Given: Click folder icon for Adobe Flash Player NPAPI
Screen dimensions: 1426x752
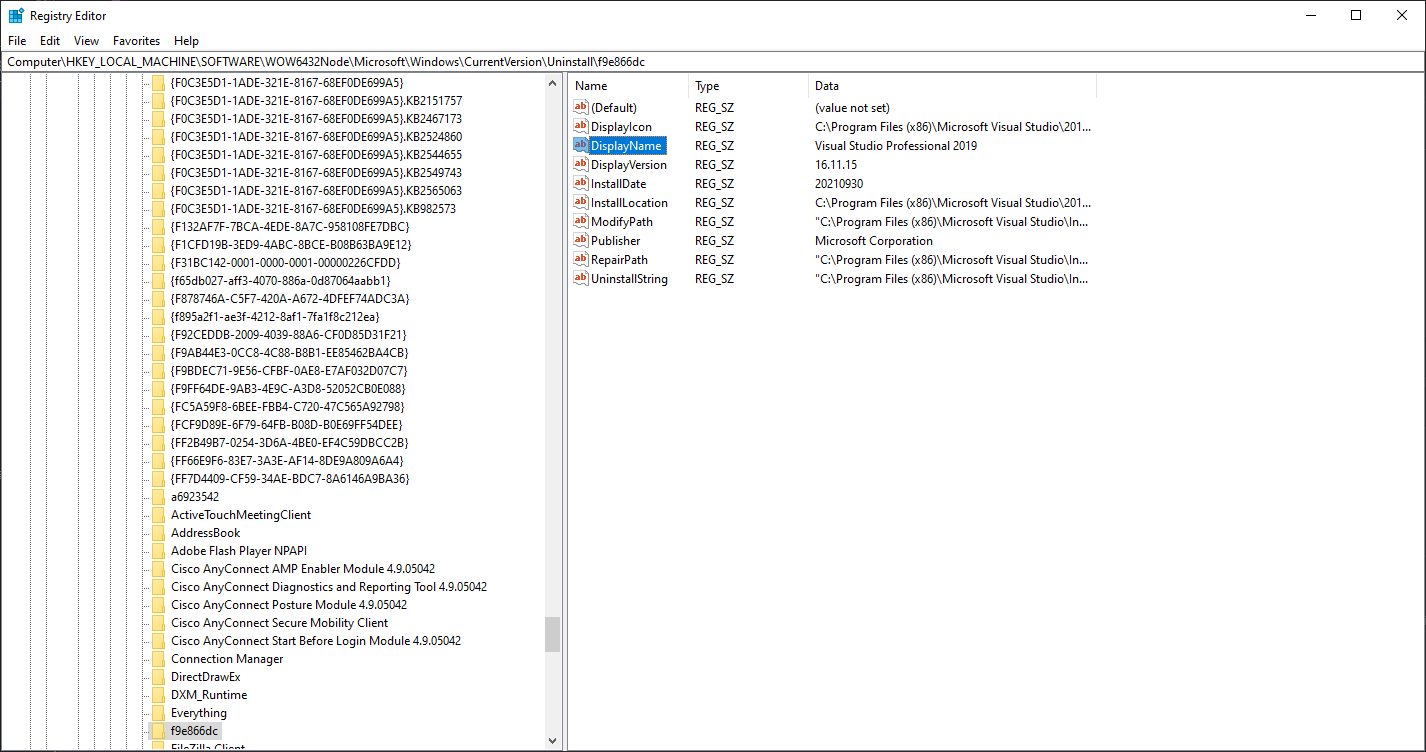Looking at the screenshot, I should [158, 551].
